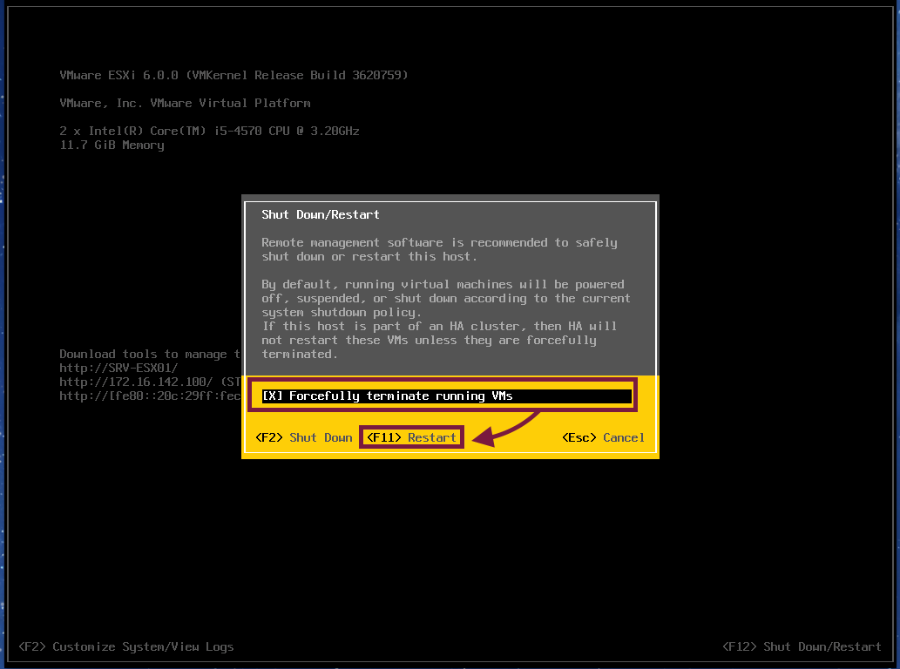Select the F11 Restart option
Screen dimensions: 900x669
pyautogui.click(x=411, y=438)
